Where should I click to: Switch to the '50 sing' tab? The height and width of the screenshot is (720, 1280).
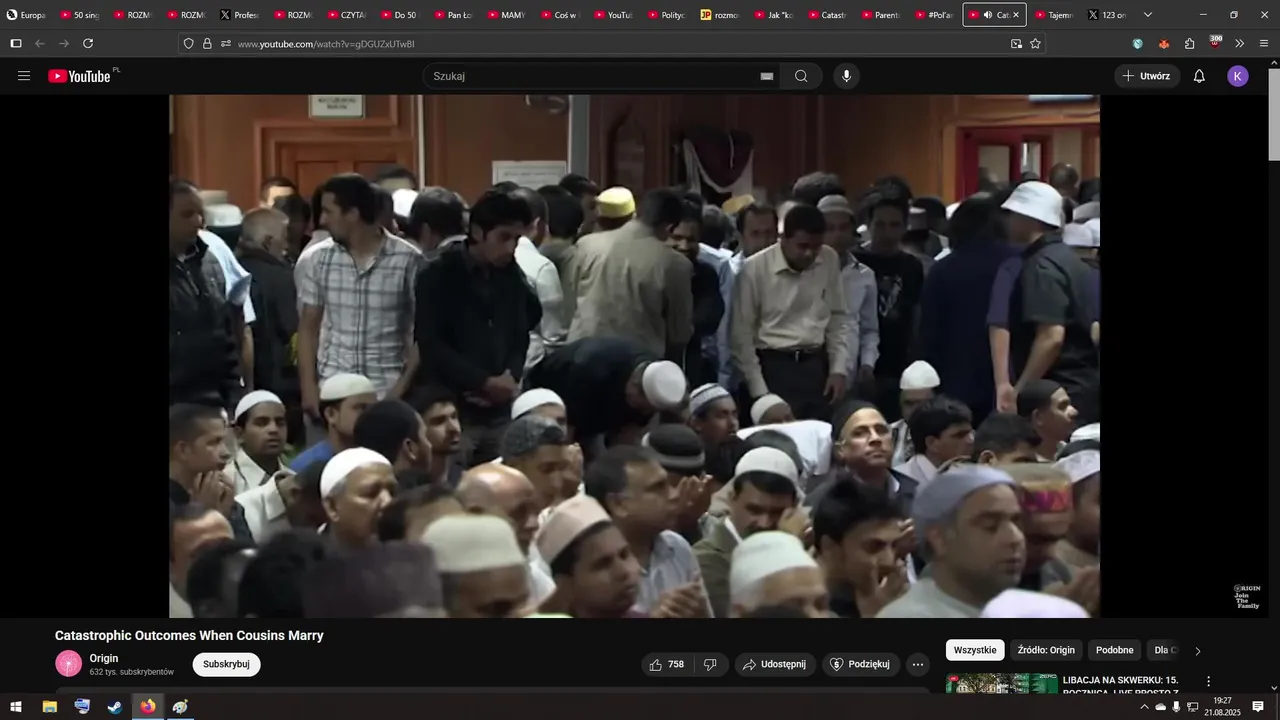[79, 15]
